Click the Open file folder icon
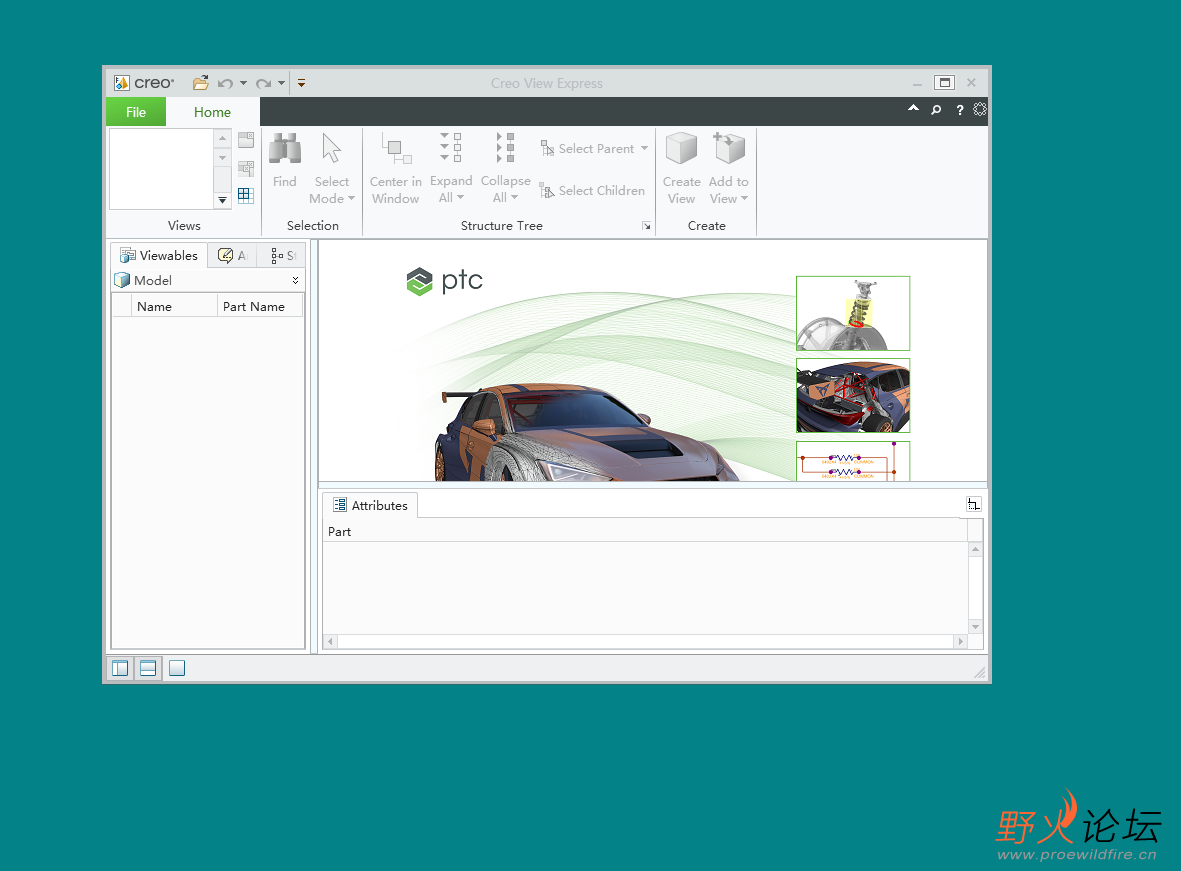The width and height of the screenshot is (1181, 871). pyautogui.click(x=200, y=83)
